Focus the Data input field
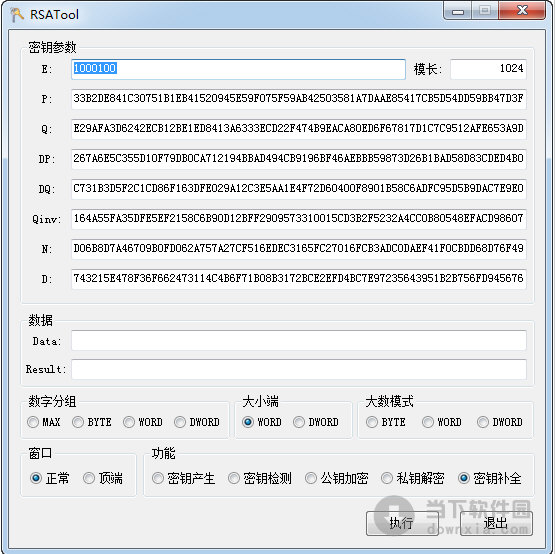The height and width of the screenshot is (554, 555). tap(299, 341)
